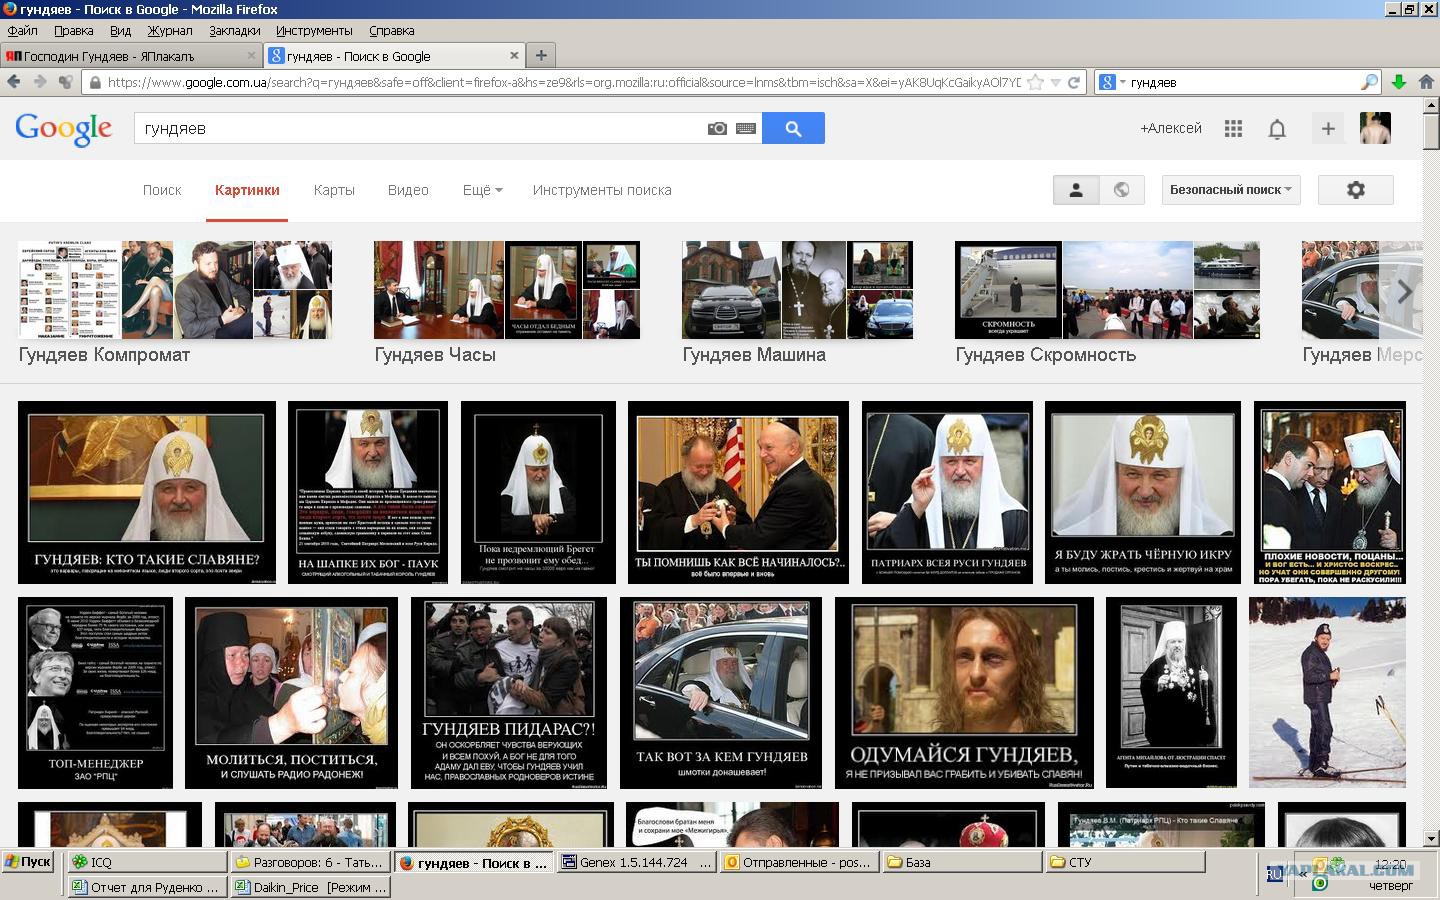Screen dimensions: 1440x900
Task: Open the Google apps grid icon
Action: (x=1233, y=128)
